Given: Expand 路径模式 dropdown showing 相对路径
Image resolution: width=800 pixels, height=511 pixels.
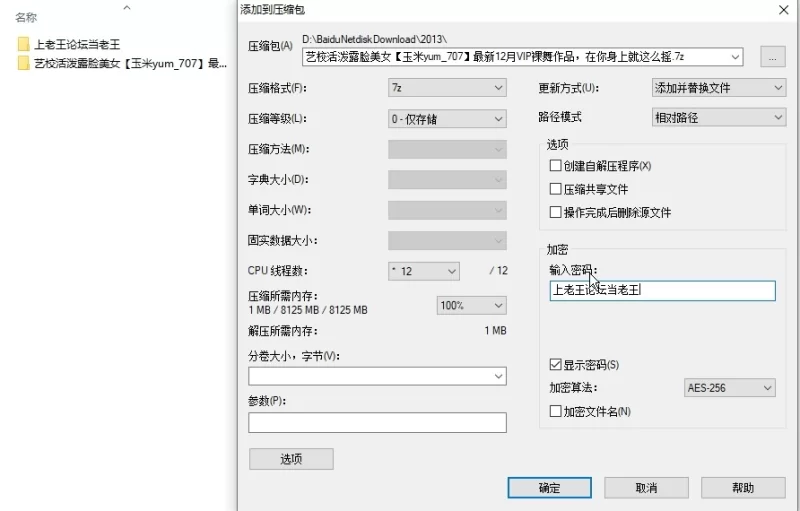Looking at the screenshot, I should [717, 117].
